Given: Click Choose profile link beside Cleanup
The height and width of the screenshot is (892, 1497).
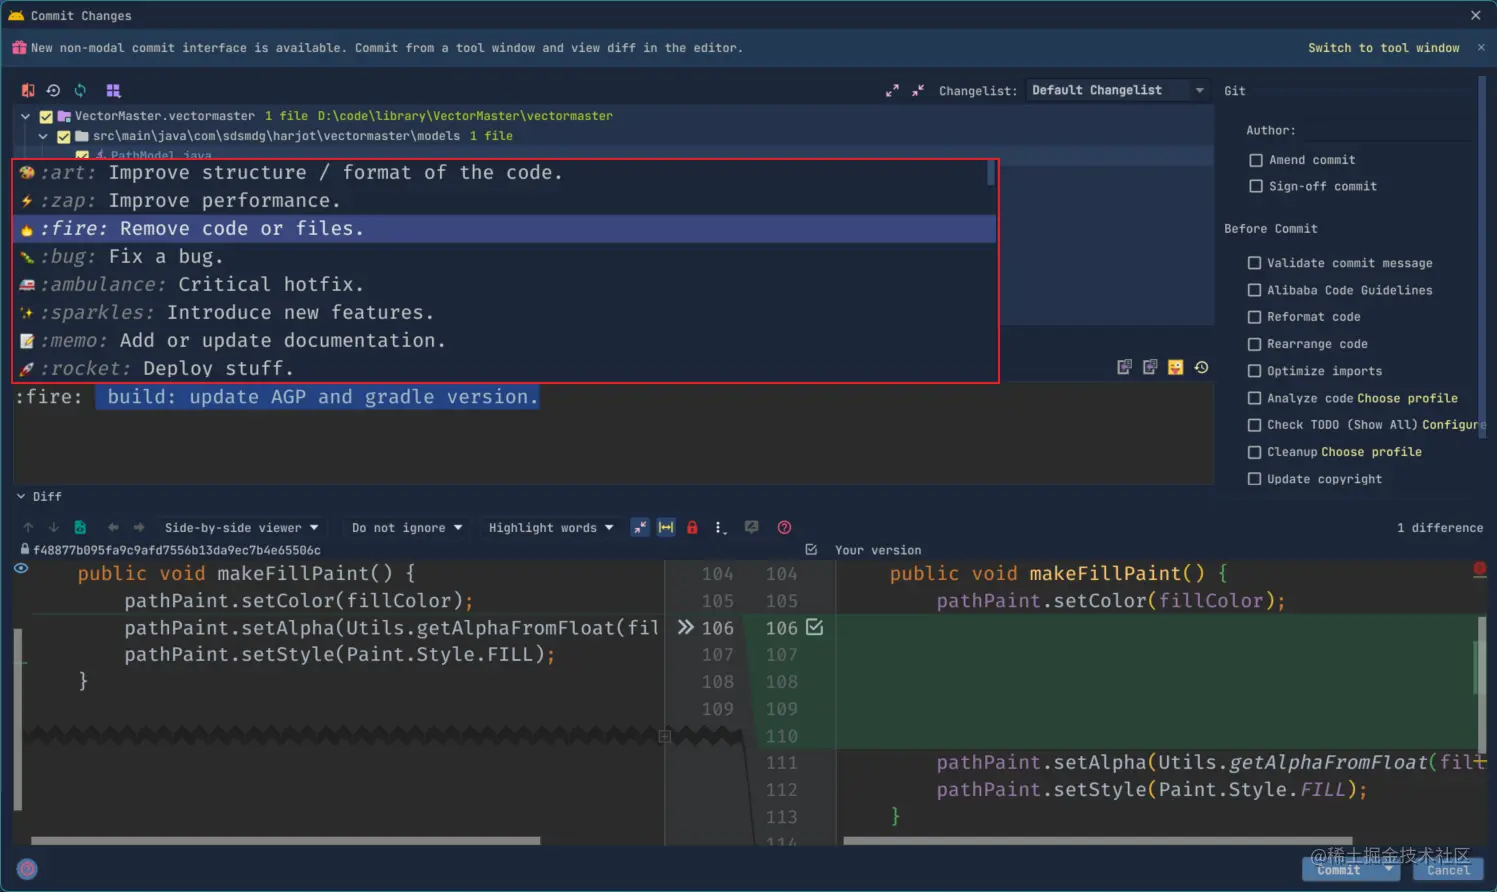Looking at the screenshot, I should pos(1371,452).
